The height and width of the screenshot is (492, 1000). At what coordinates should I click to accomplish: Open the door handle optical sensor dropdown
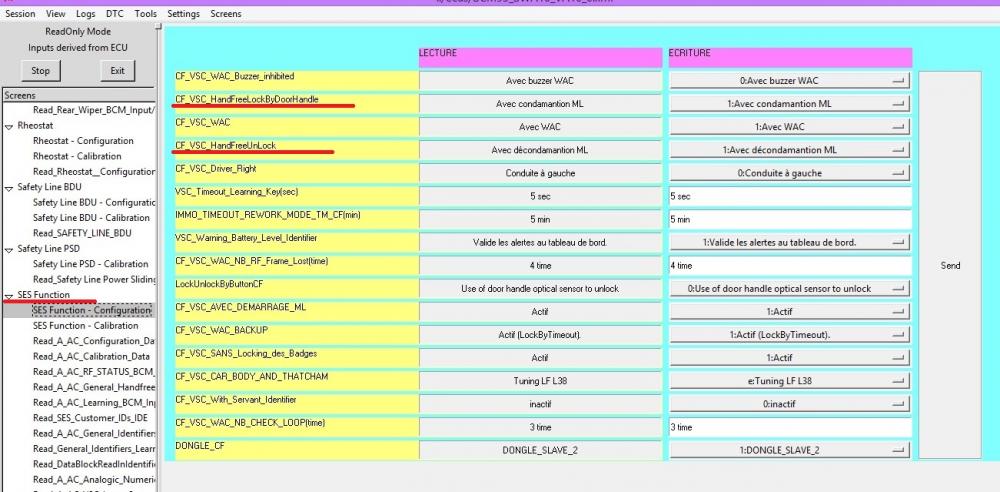pos(790,288)
